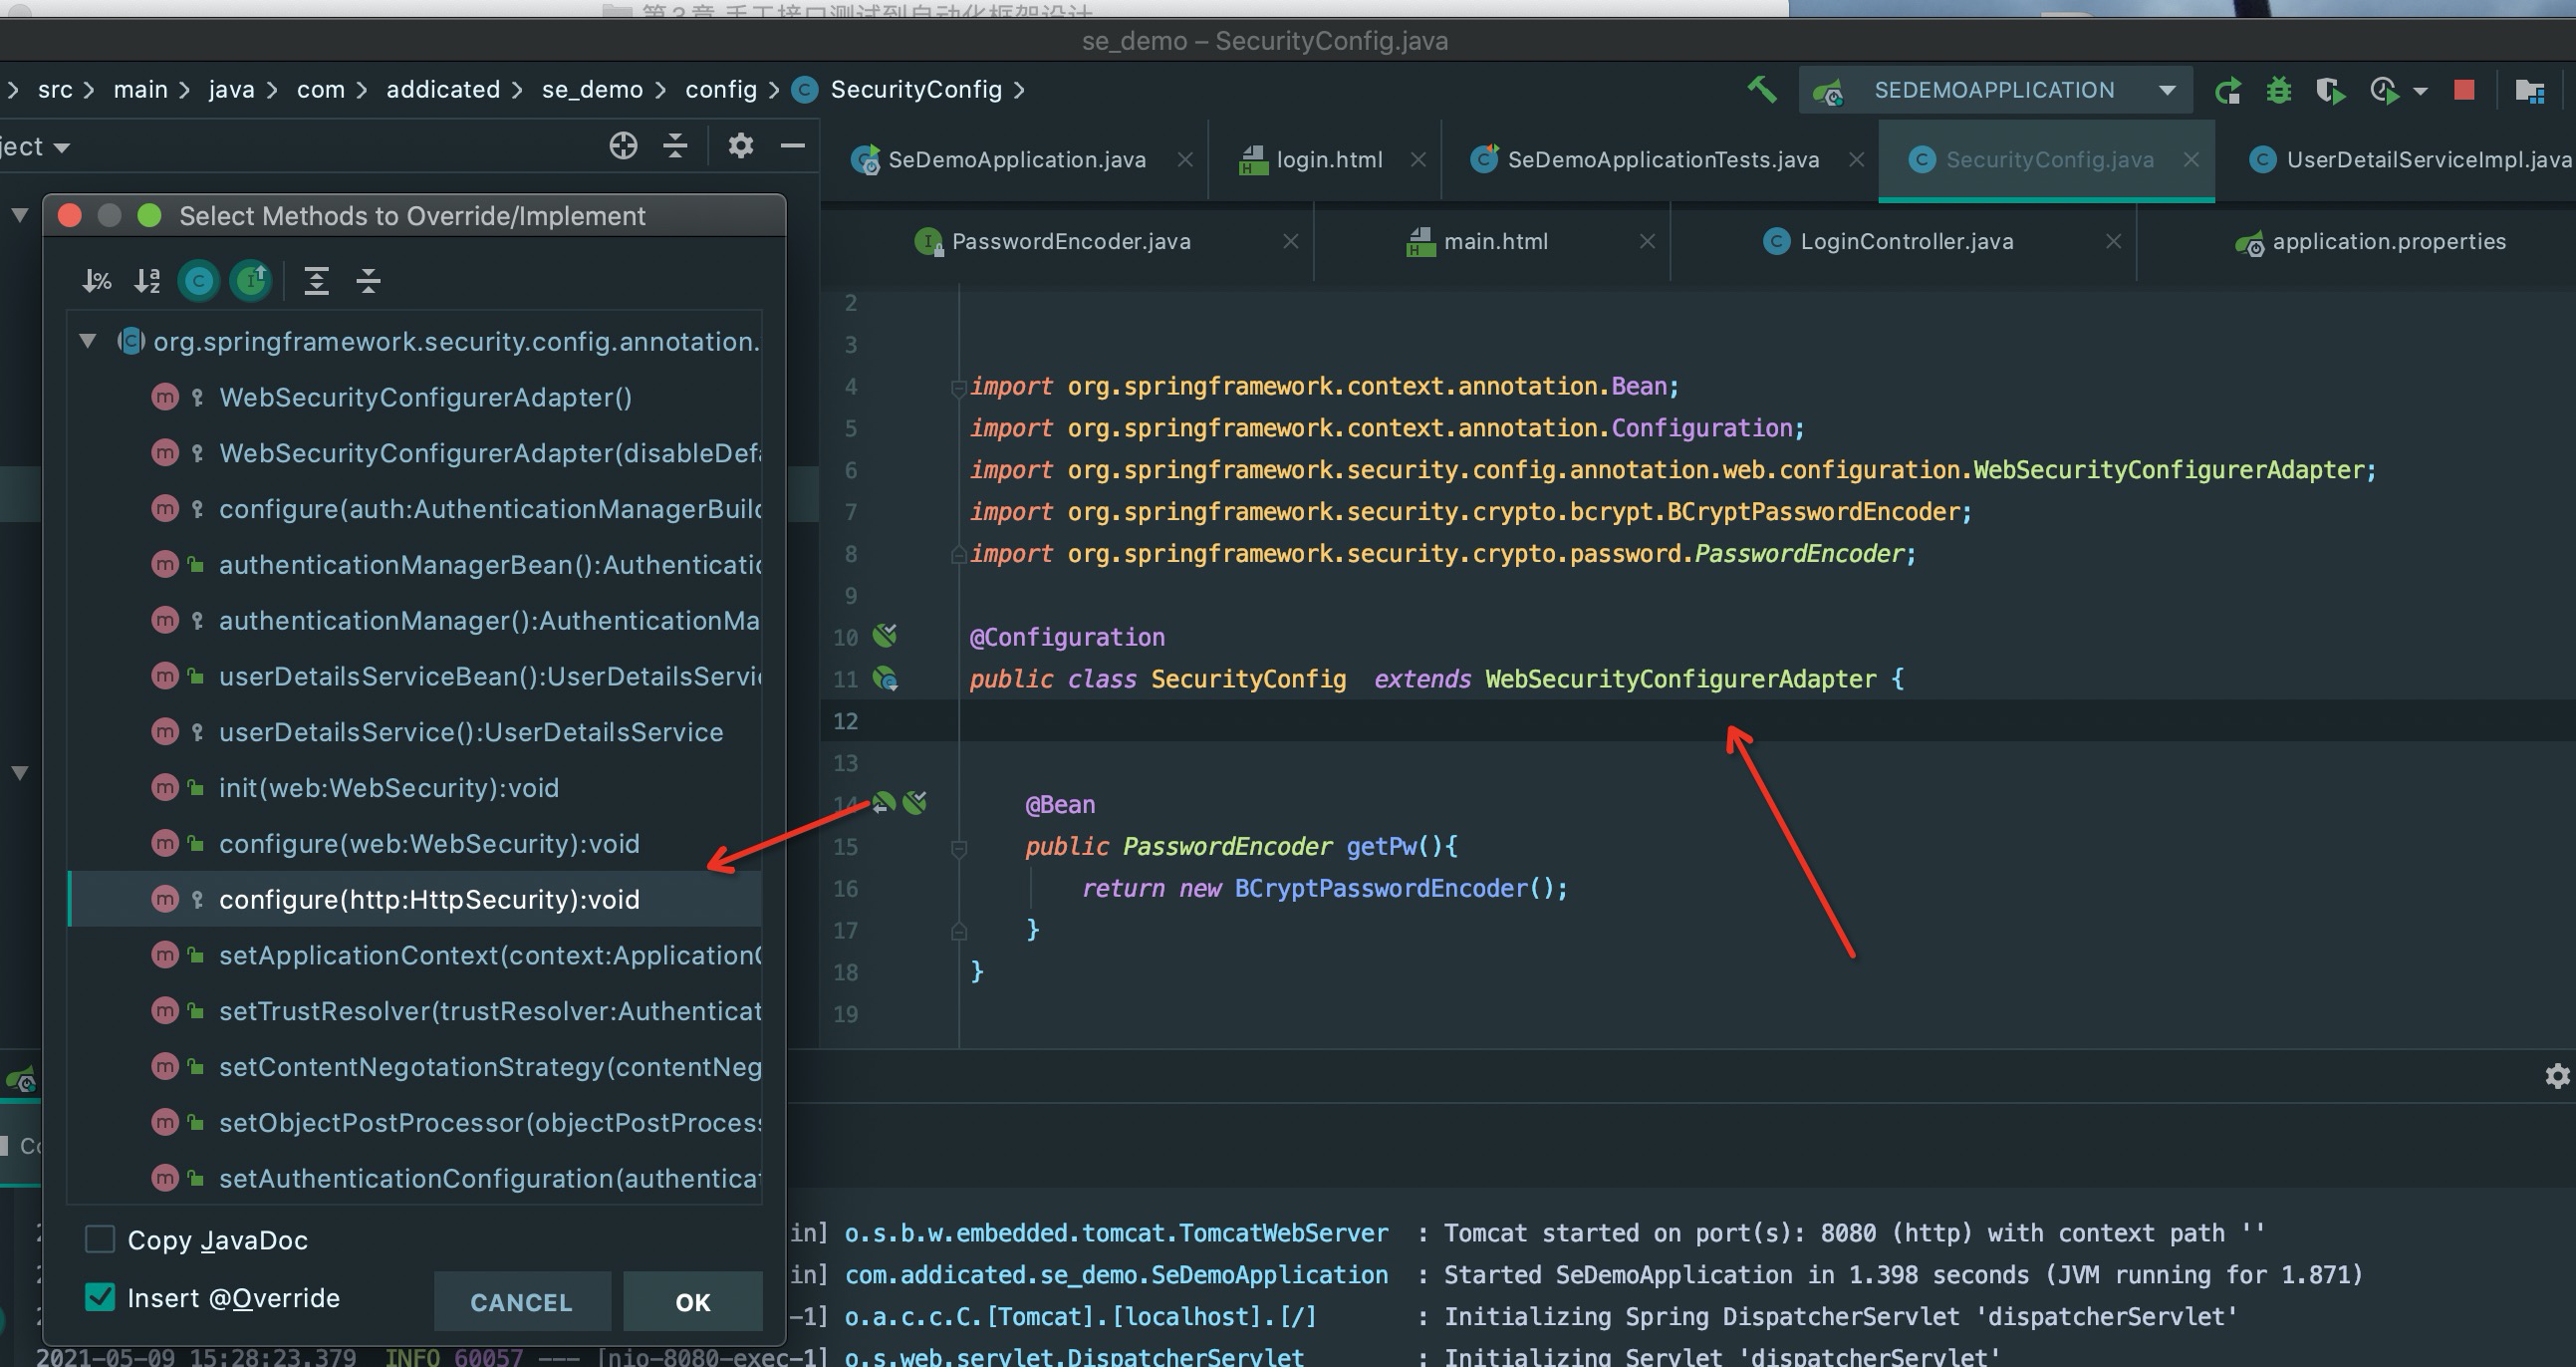Close the PasswordEncoder.java tab

[x=1291, y=242]
